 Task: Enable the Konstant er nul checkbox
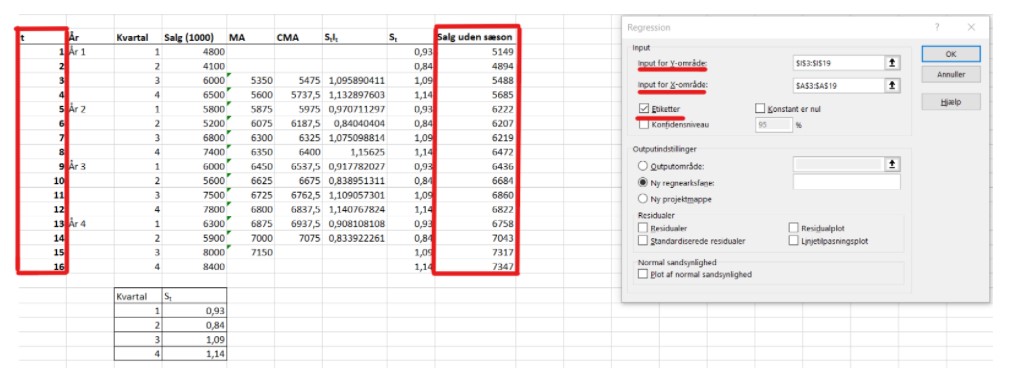pyautogui.click(x=759, y=109)
